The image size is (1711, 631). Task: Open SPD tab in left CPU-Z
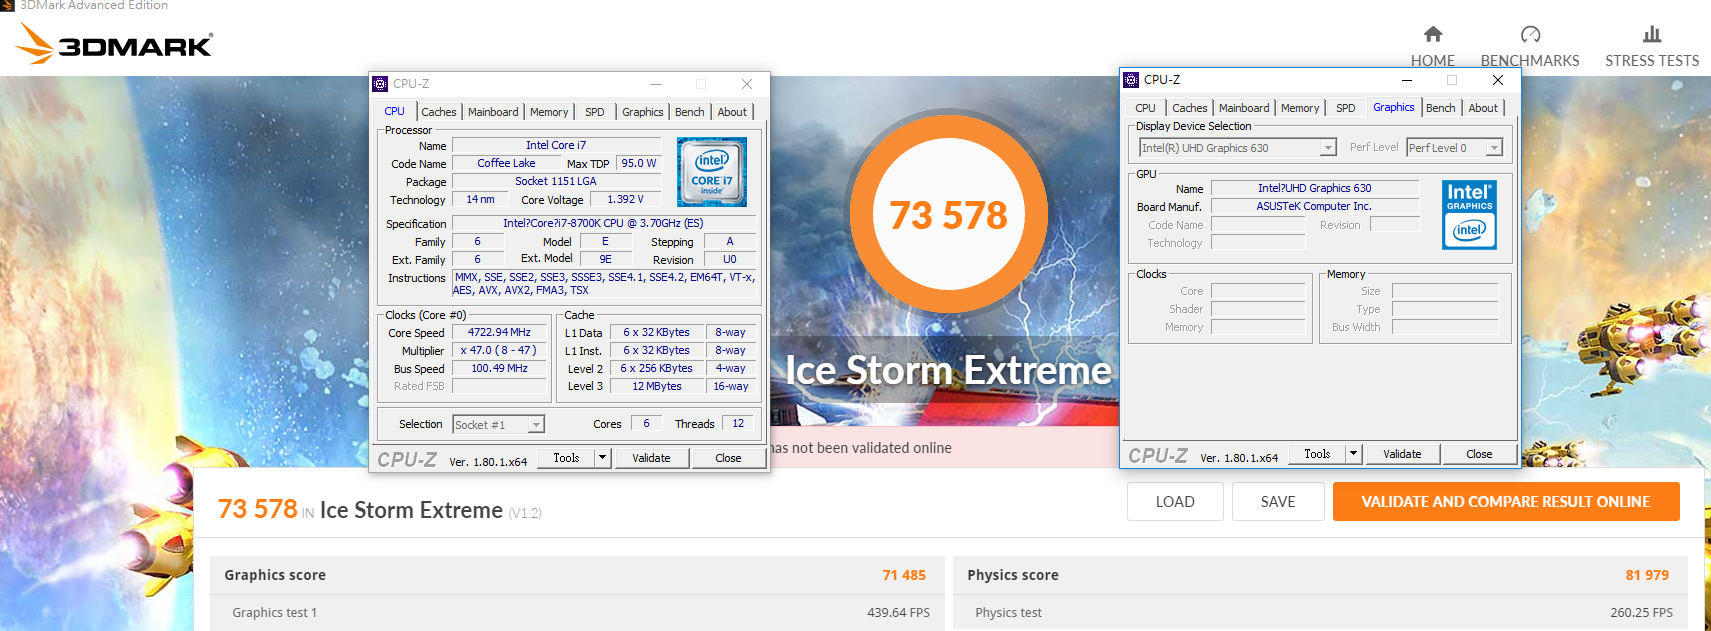point(595,112)
